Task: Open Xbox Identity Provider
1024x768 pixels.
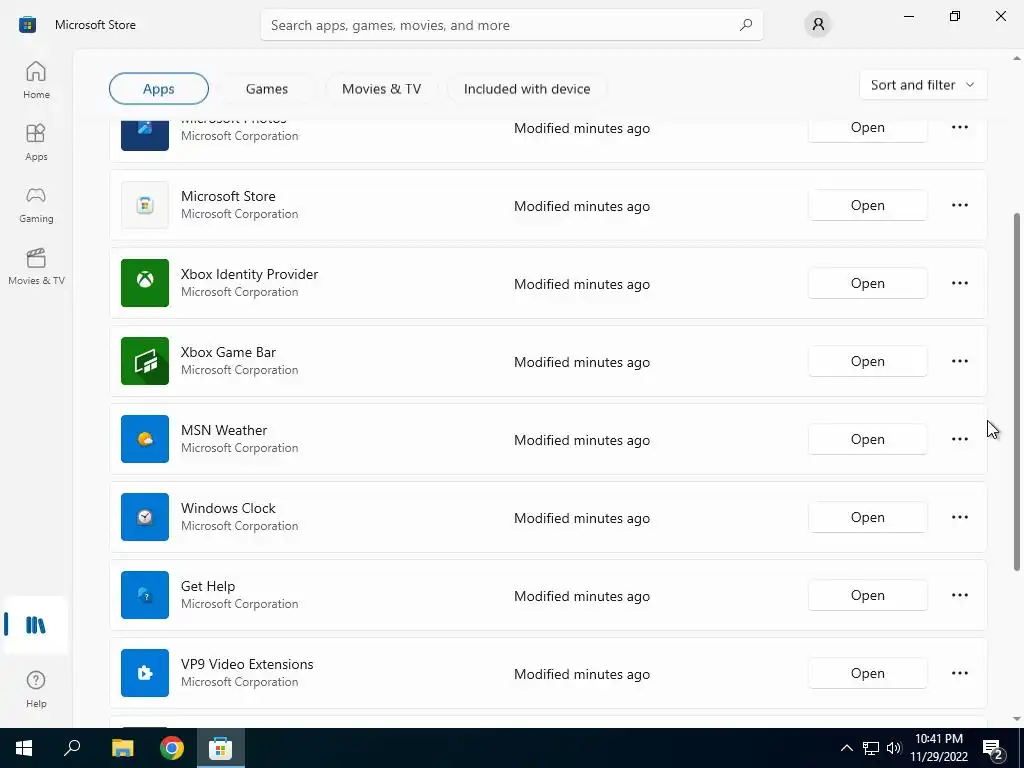Action: coord(867,283)
